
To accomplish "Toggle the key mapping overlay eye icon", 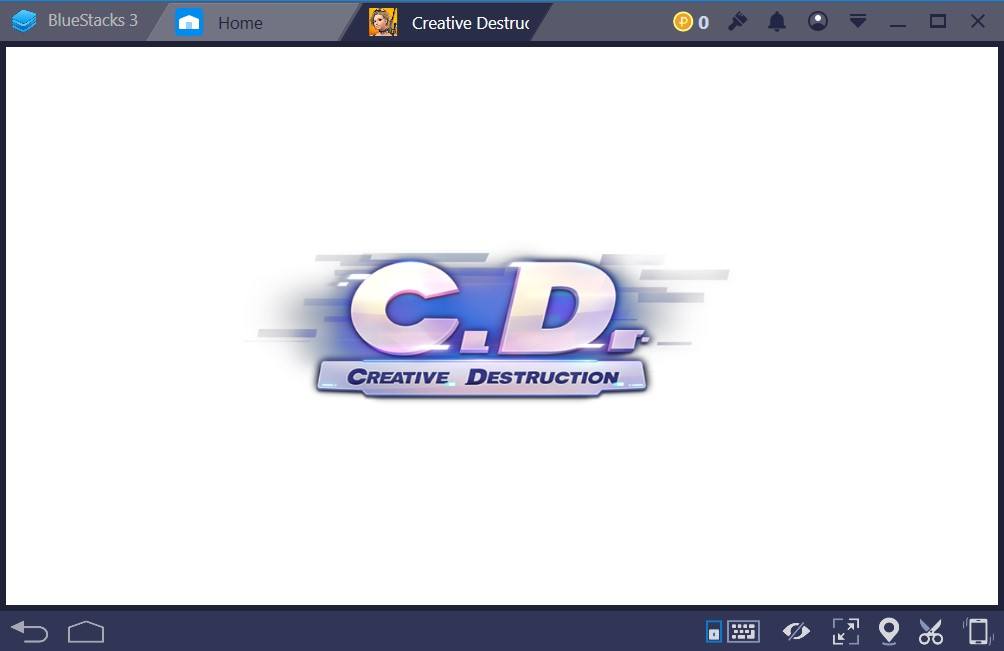I will pos(796,632).
